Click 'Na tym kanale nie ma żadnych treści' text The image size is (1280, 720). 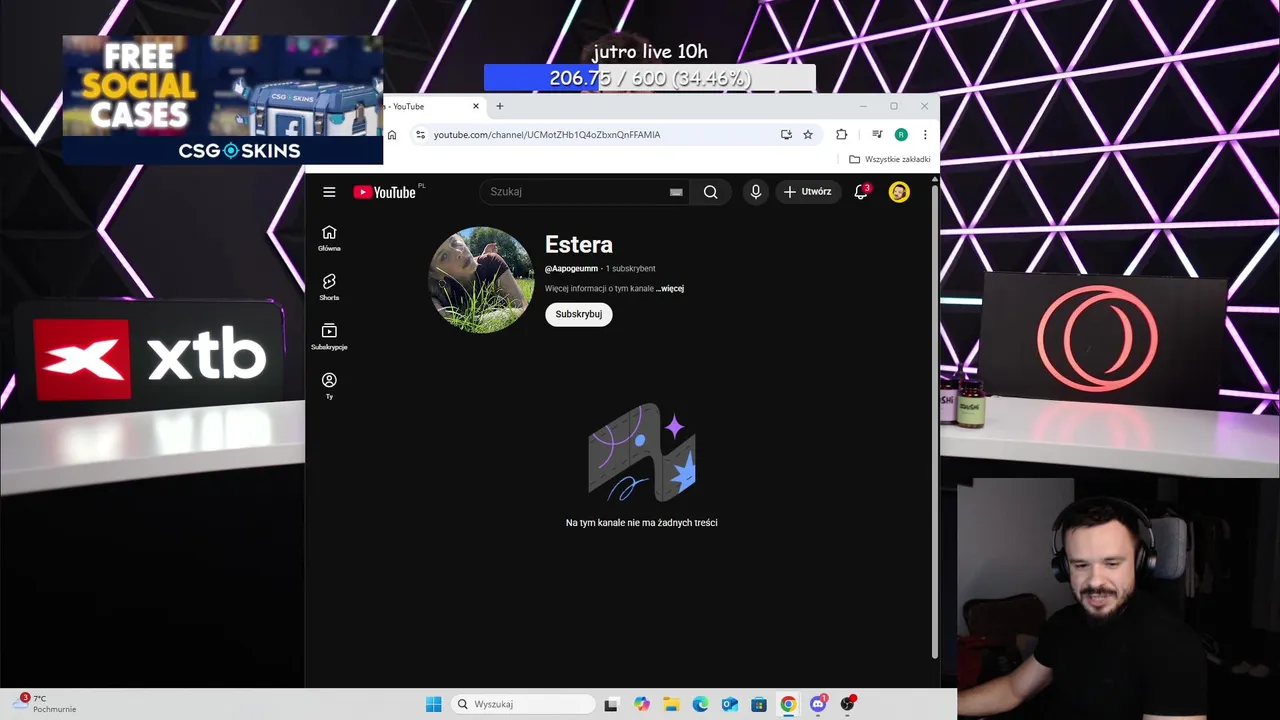[x=641, y=523]
